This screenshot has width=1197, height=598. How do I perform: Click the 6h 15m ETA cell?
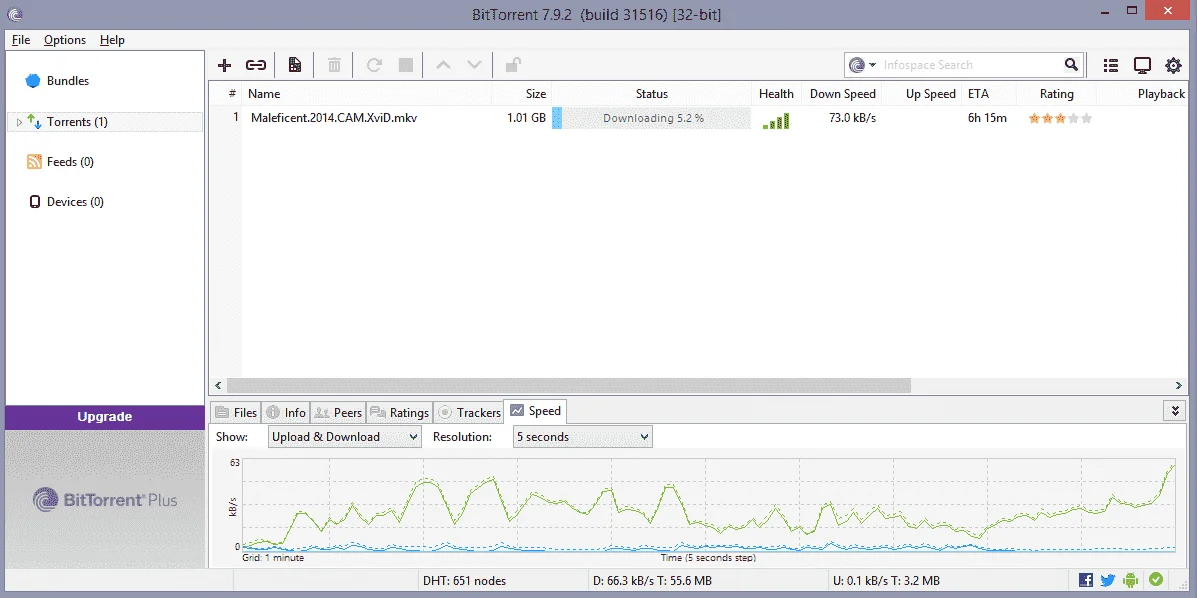pos(987,118)
